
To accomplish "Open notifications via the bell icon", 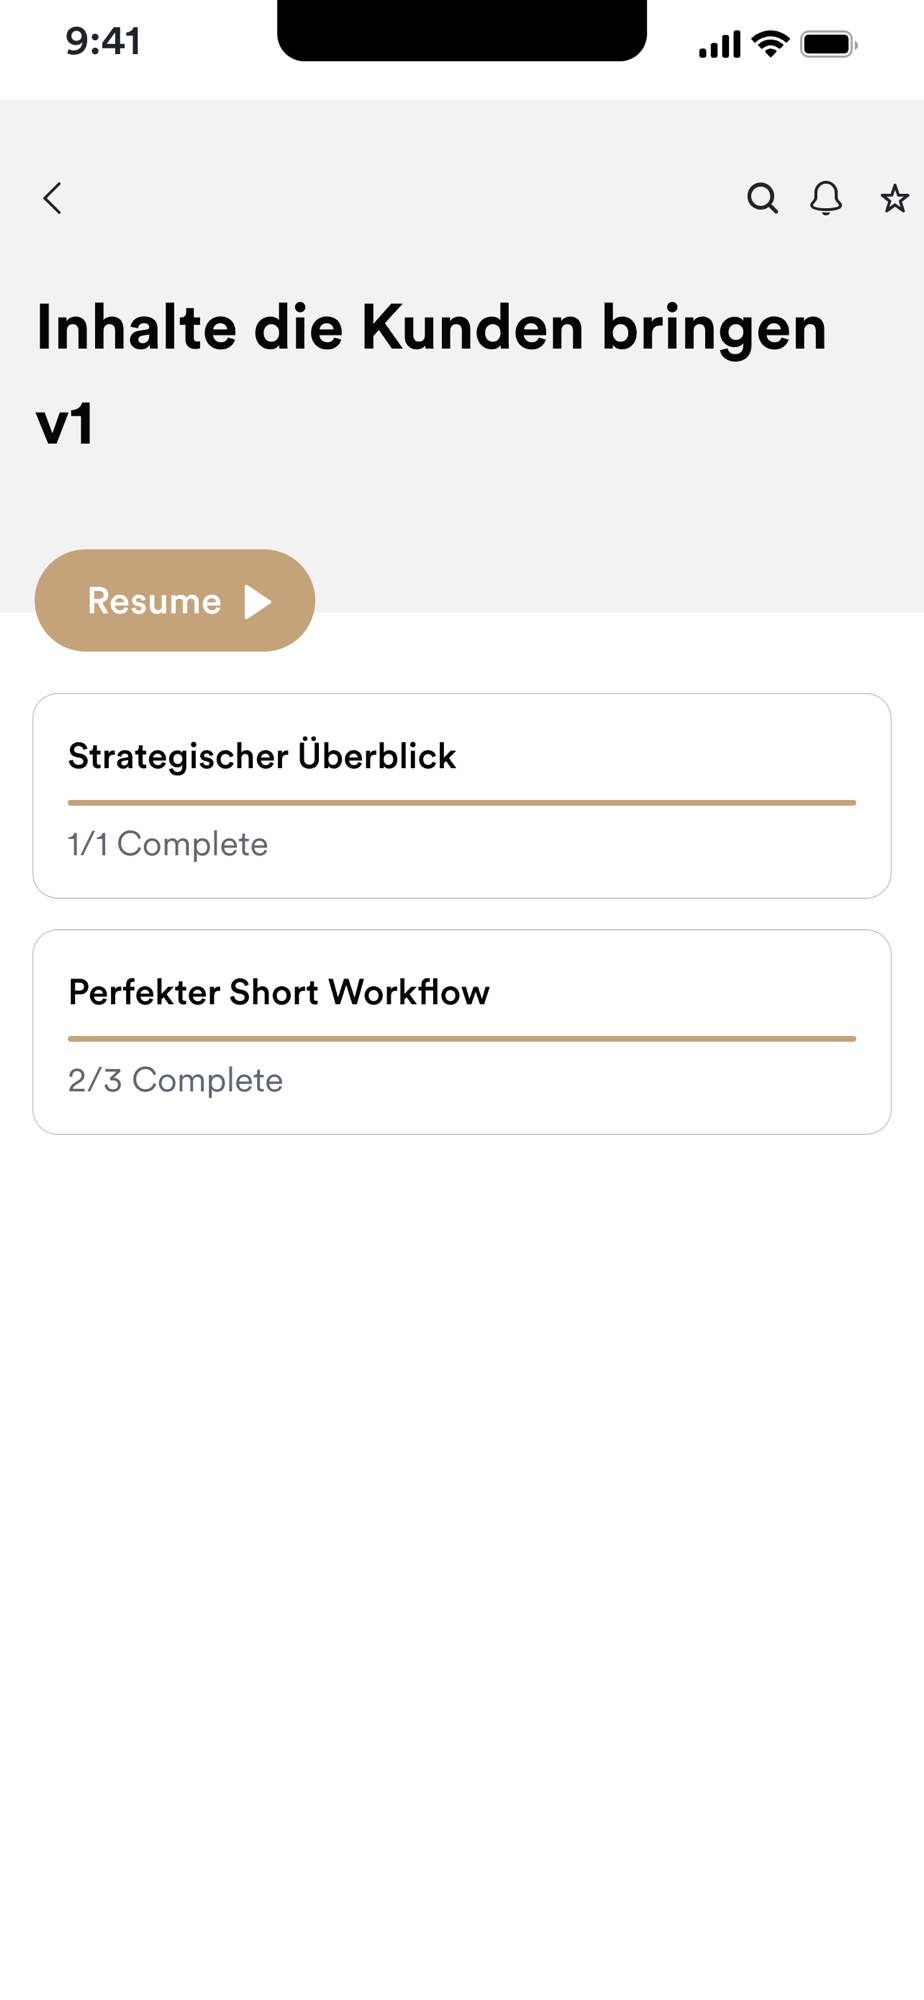I will pyautogui.click(x=826, y=198).
